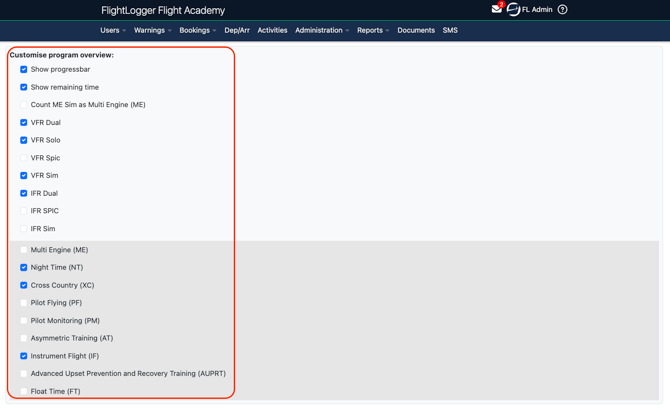Viewport: 670px width, 409px height.
Task: Uncheck Show remaining time
Action: click(x=24, y=87)
